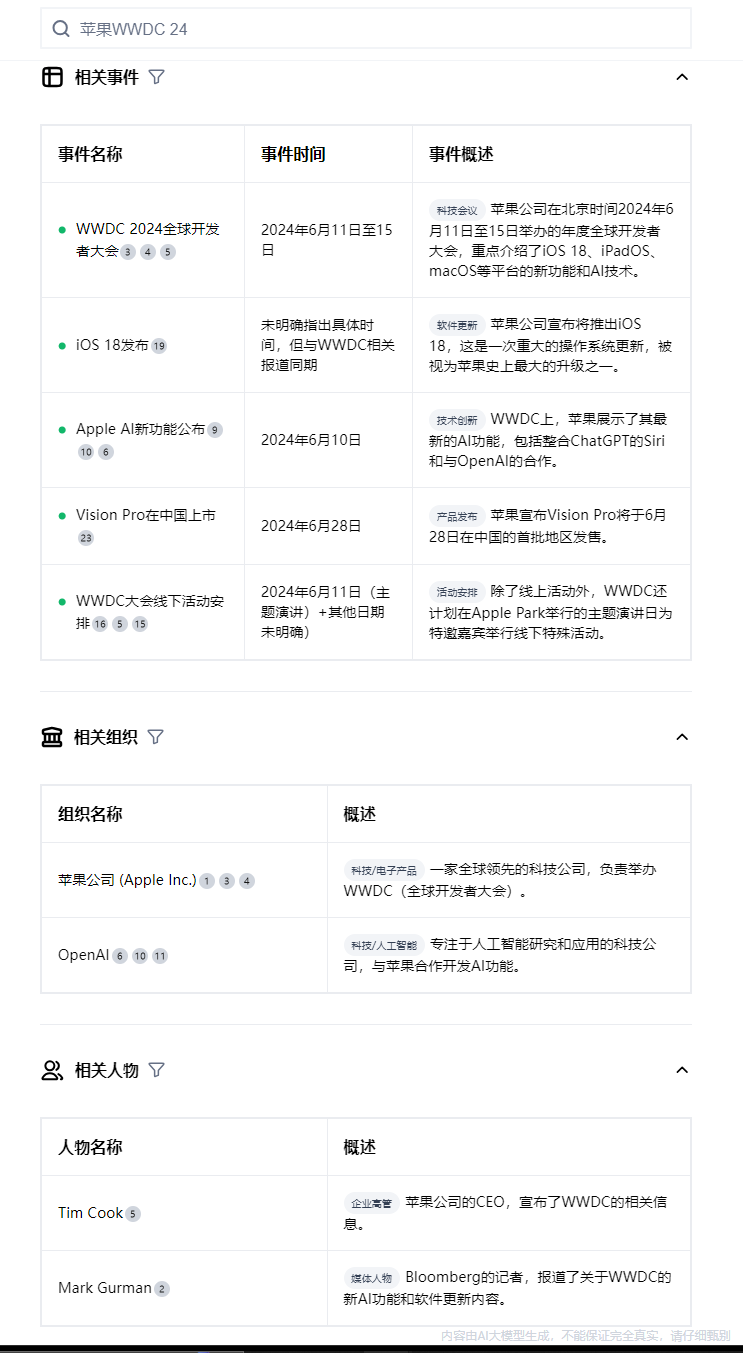Select the Apple AI新功能公布 event name

(140, 429)
